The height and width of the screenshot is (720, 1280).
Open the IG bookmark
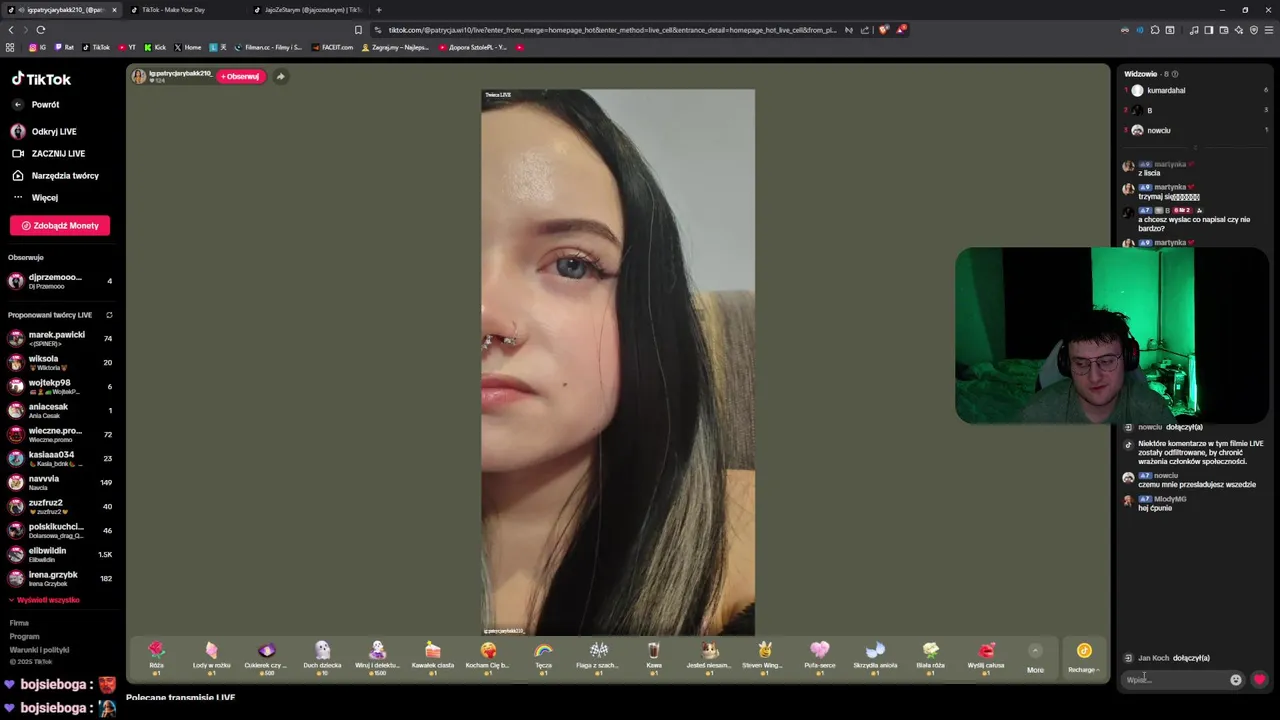coord(38,47)
